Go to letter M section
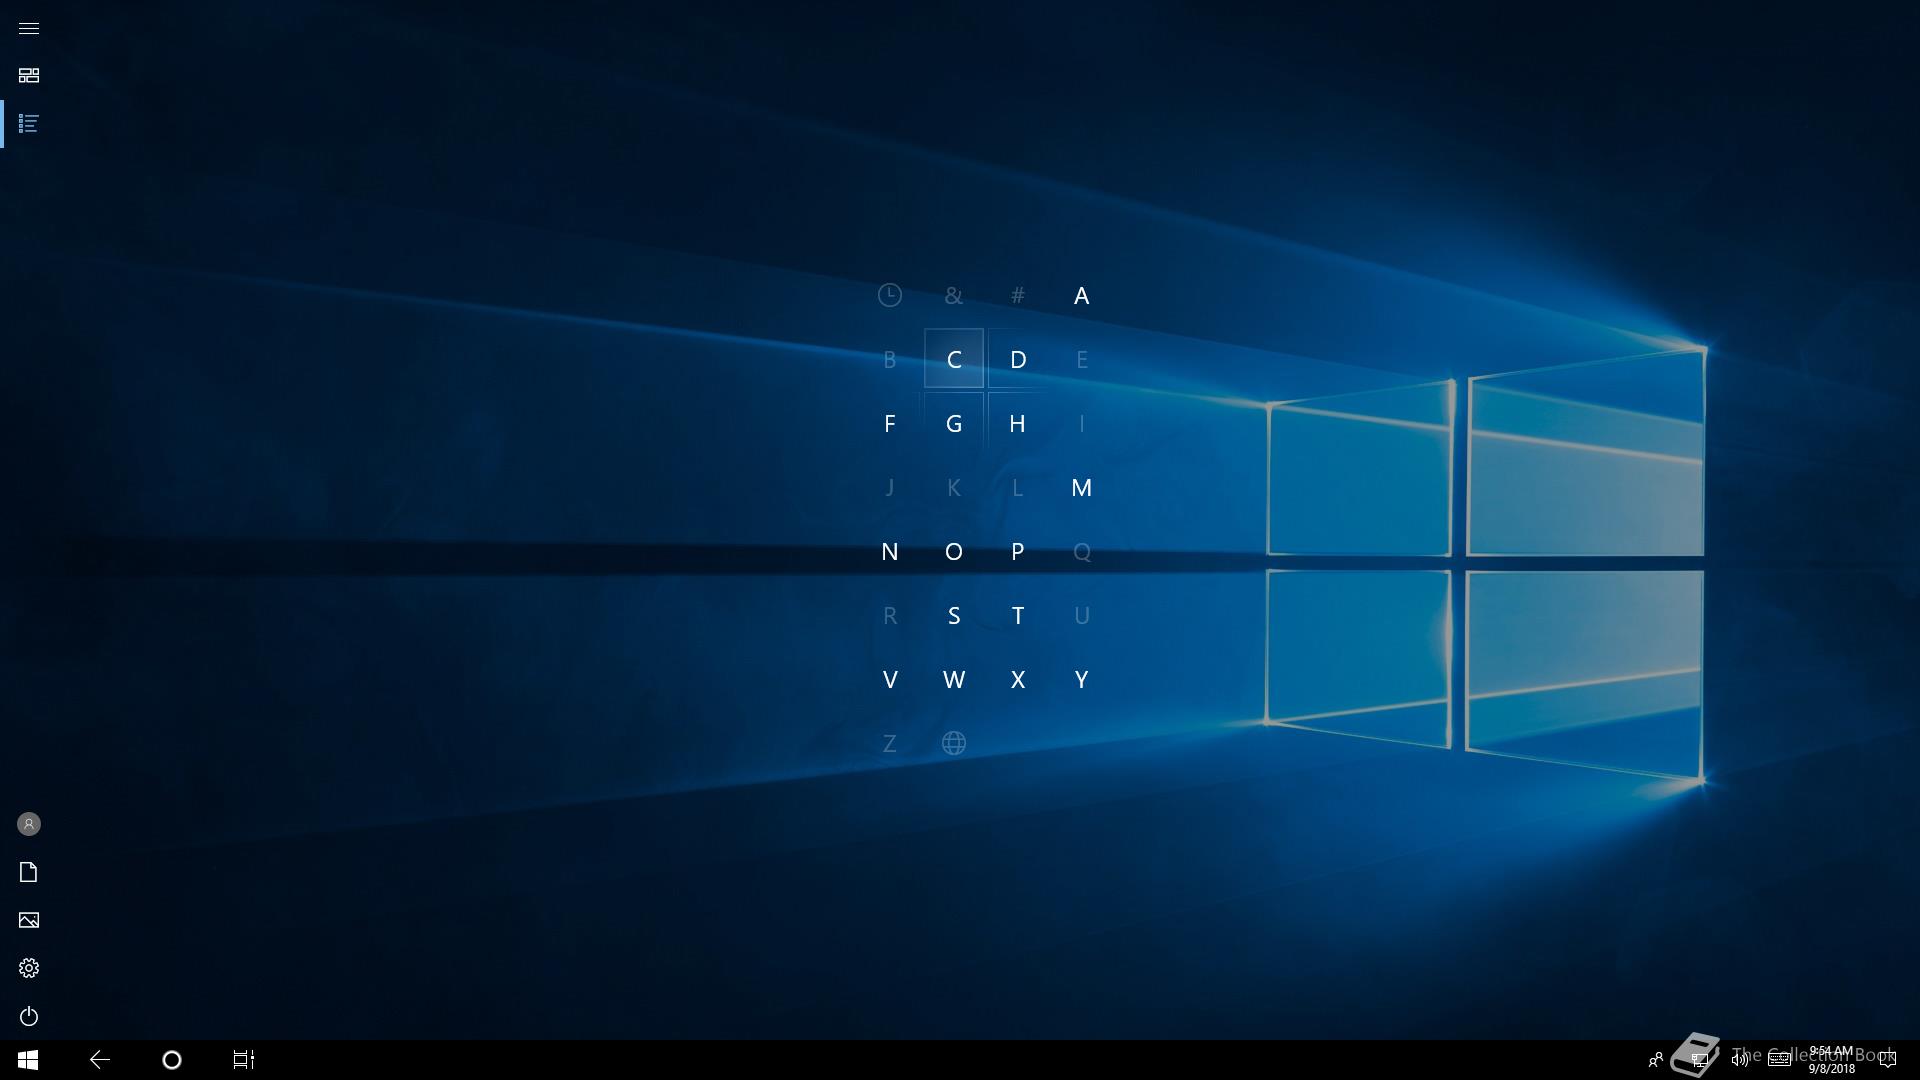The width and height of the screenshot is (1920, 1080). [1081, 487]
